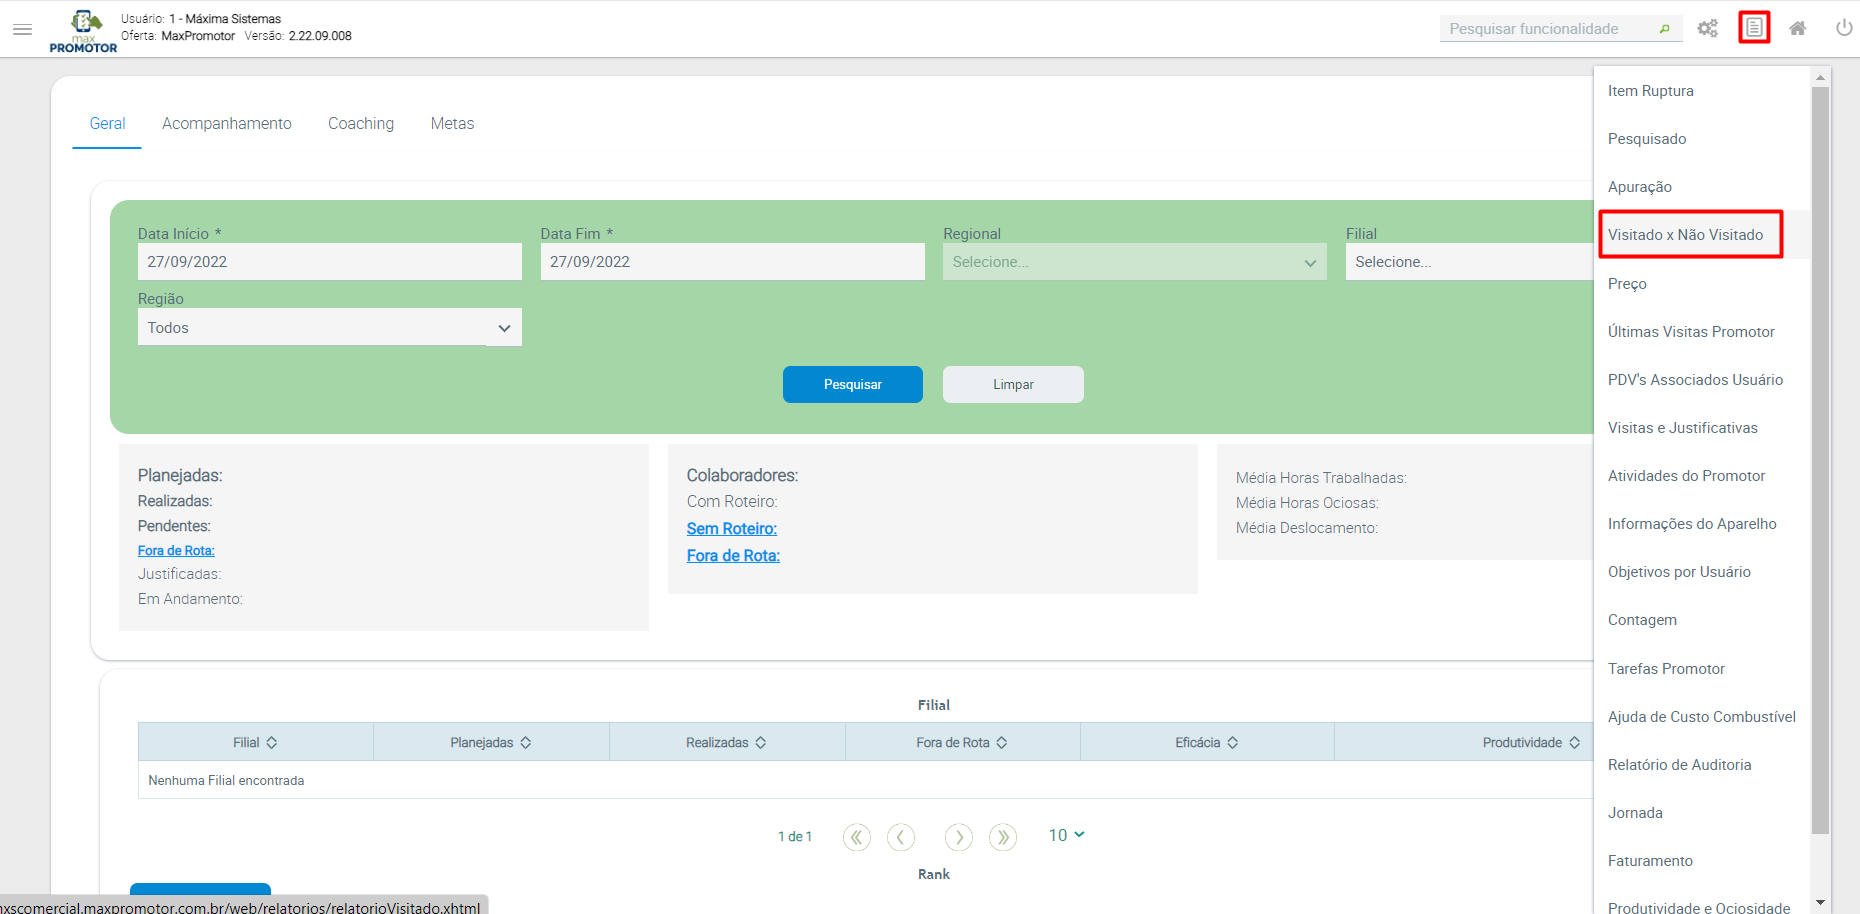Sort the table by Realizadas
The height and width of the screenshot is (914, 1860).
[x=727, y=742]
